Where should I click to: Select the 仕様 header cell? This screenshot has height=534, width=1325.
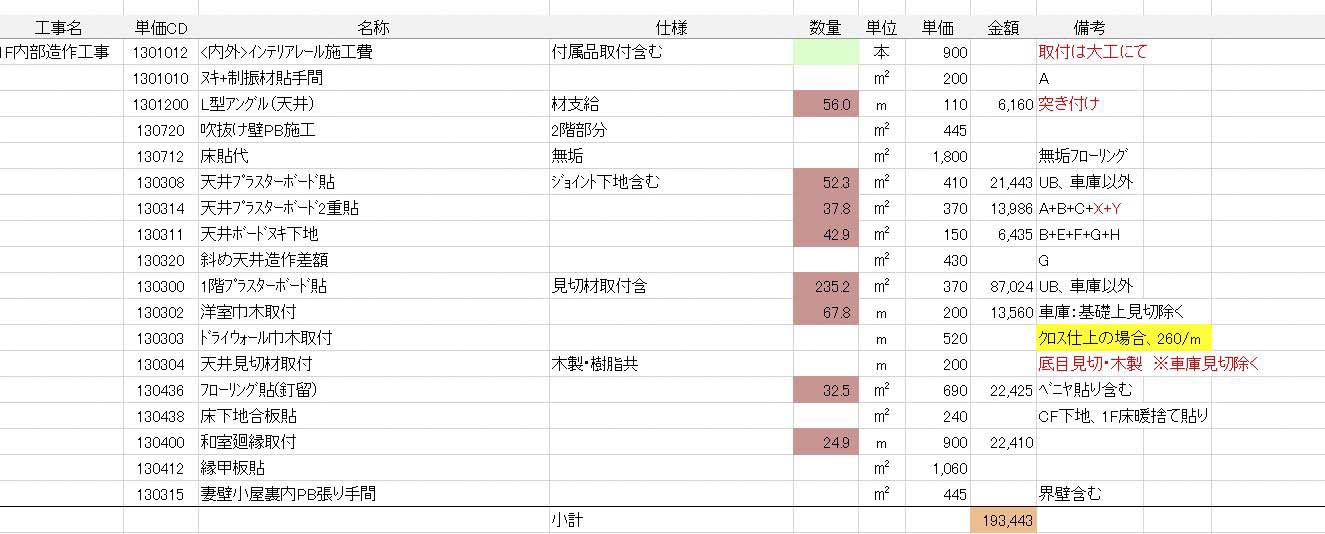(671, 27)
